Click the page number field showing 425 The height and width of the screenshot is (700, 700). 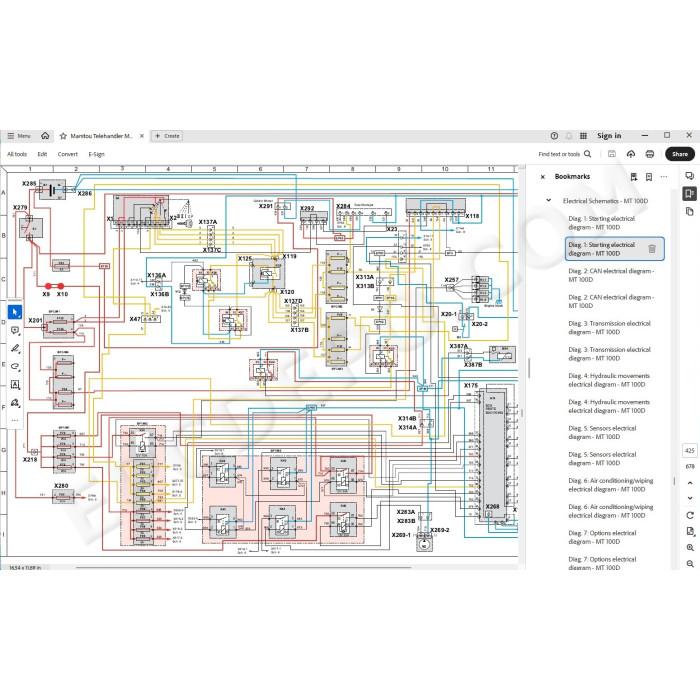[x=690, y=450]
